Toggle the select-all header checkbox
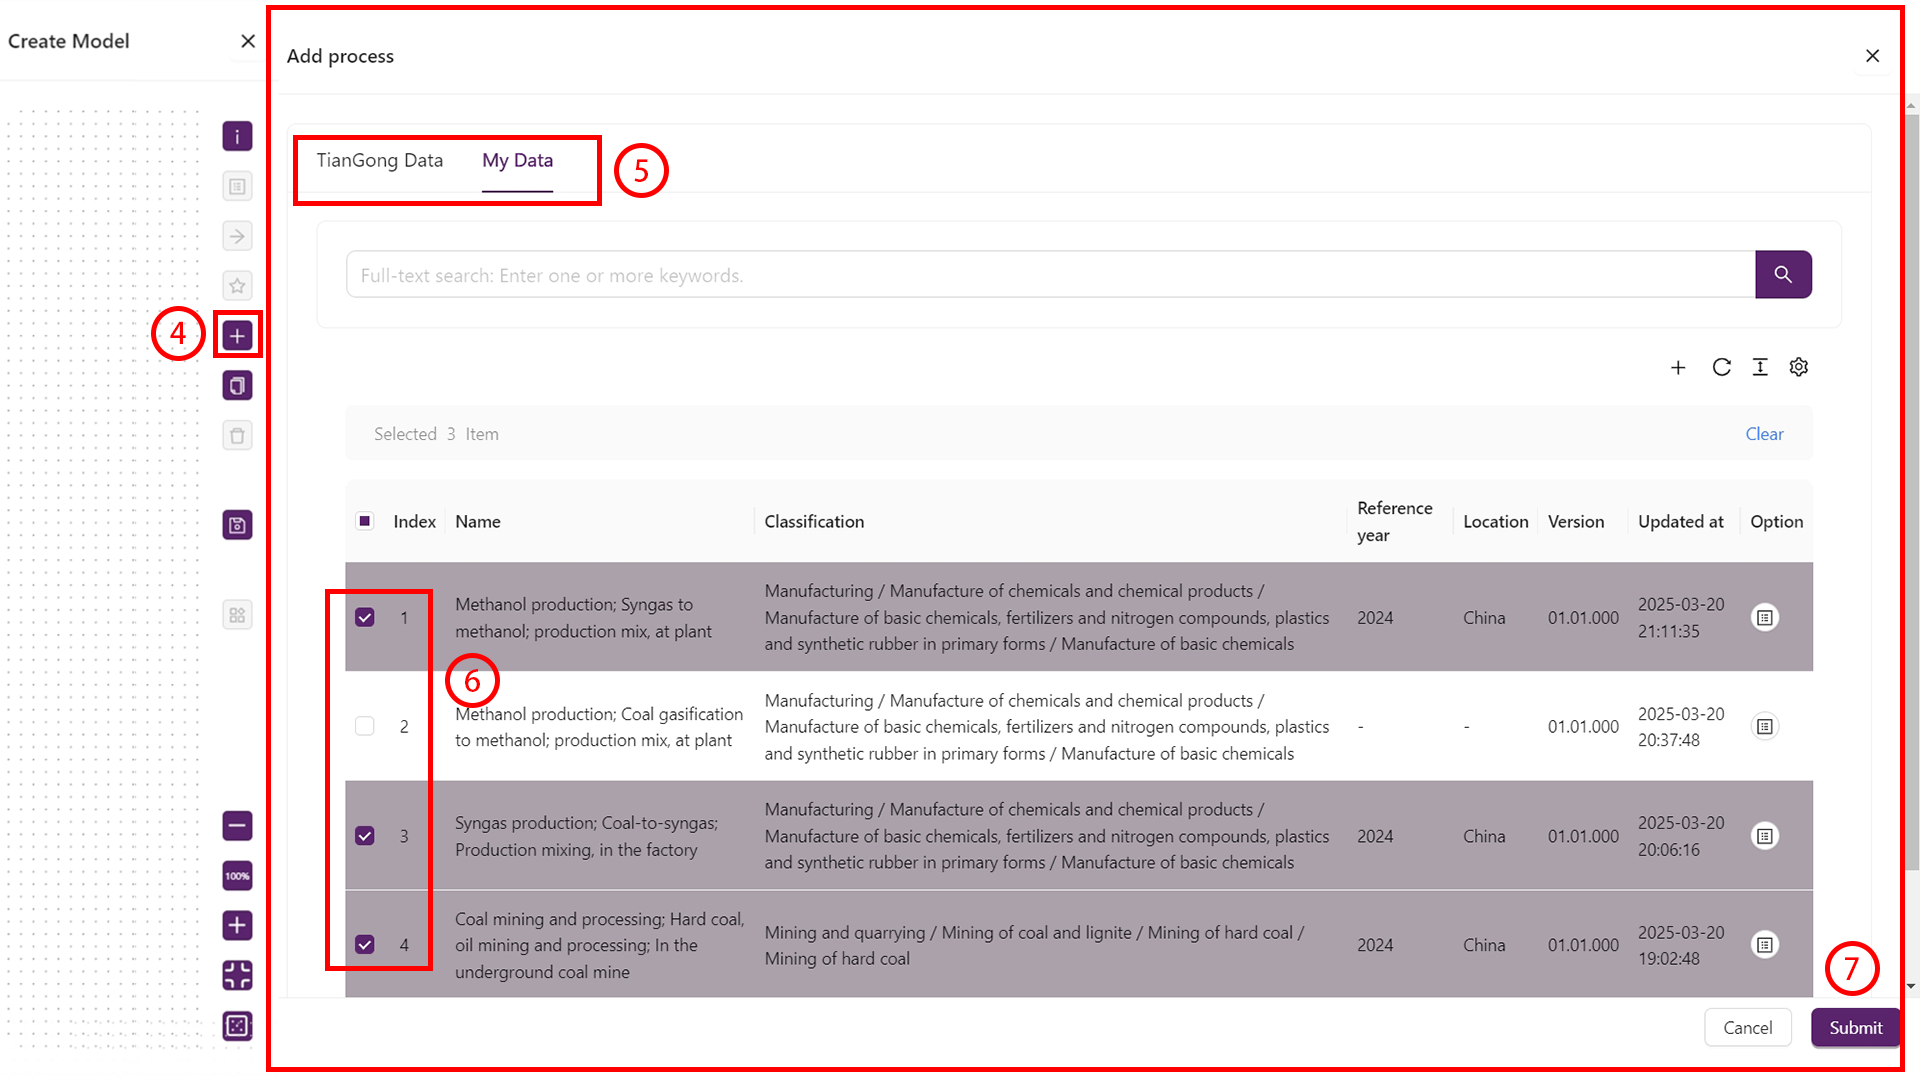 365,521
